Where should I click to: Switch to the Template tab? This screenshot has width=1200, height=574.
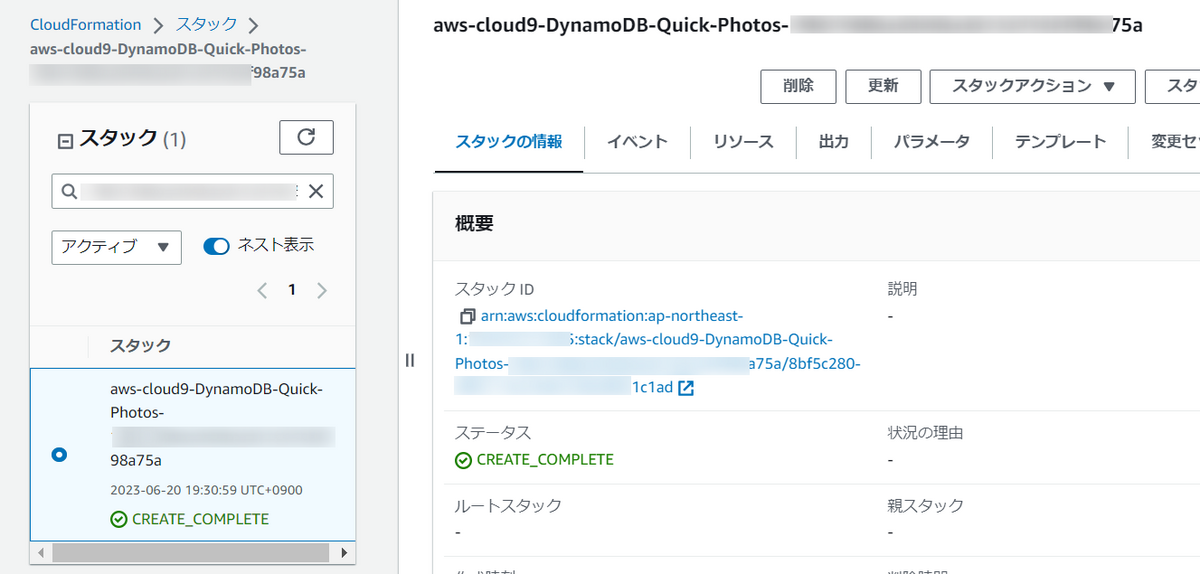1060,142
